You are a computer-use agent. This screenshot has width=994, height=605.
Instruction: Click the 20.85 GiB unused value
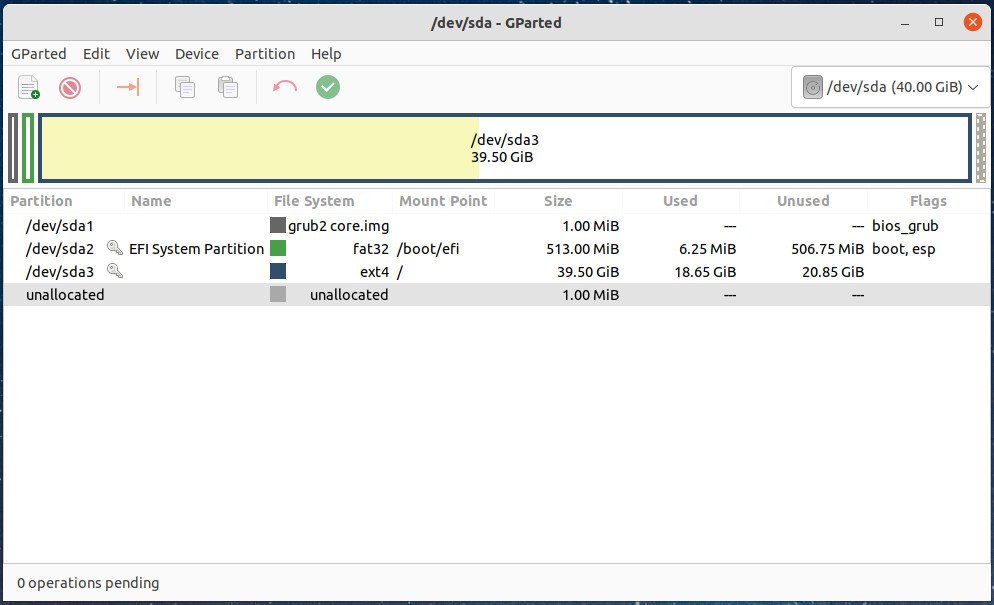point(833,271)
